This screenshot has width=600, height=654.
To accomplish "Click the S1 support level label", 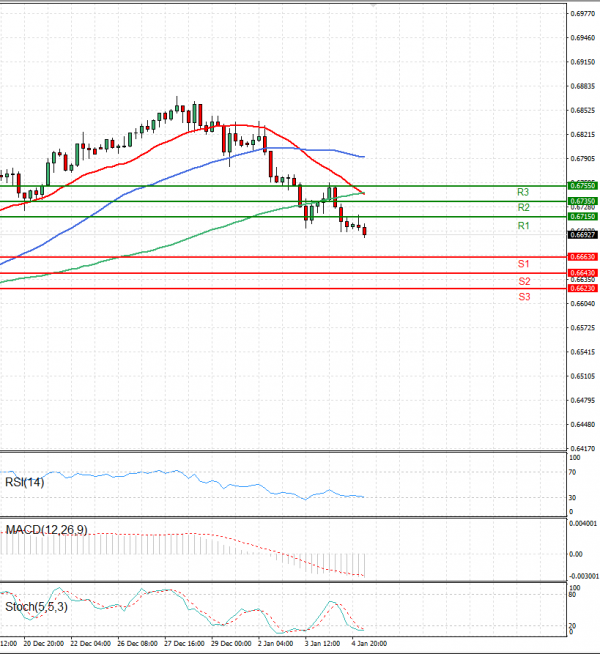I will (x=523, y=263).
